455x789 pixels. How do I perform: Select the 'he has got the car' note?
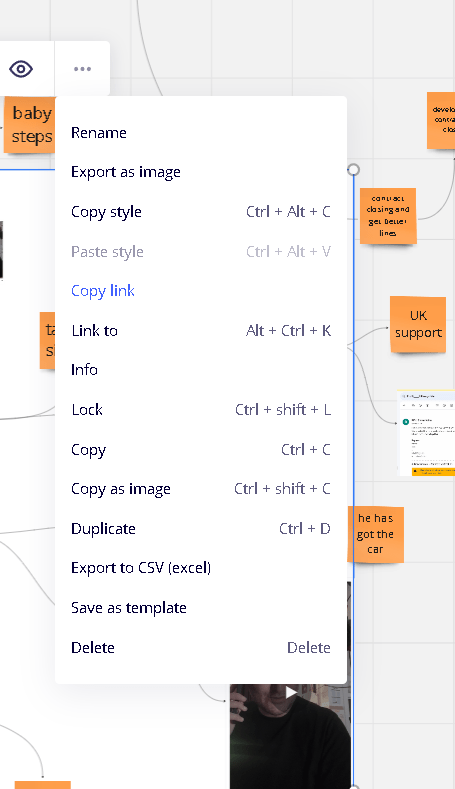375,534
